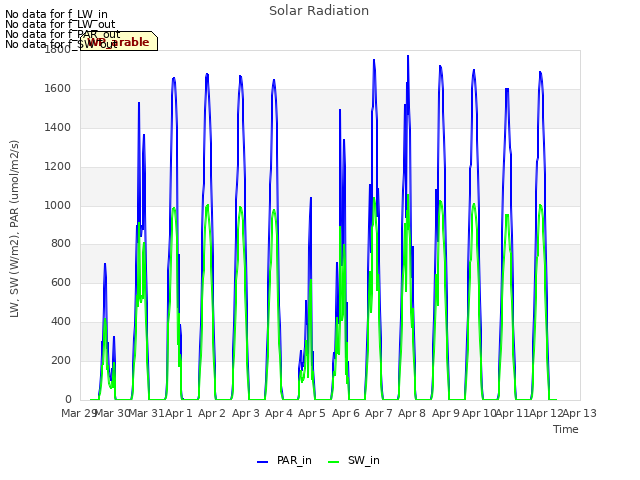Screen dimensions: 640x480
Task: Click the Apr 2 x-axis tick label
Action: 212,413
